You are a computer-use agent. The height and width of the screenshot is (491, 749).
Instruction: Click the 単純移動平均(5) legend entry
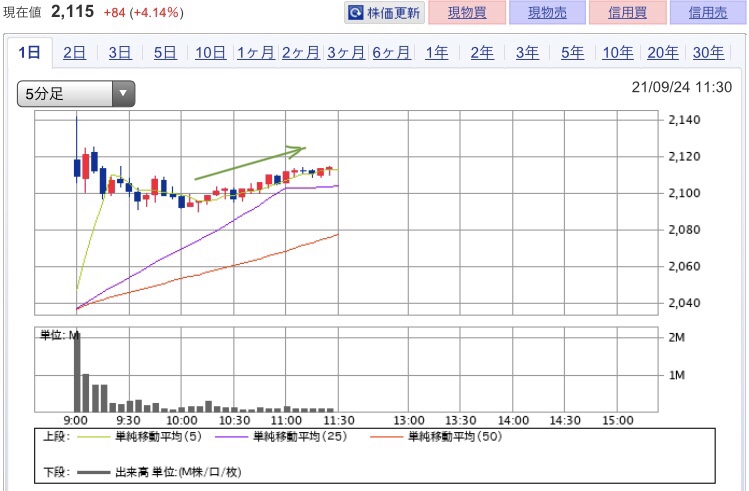tap(139, 437)
